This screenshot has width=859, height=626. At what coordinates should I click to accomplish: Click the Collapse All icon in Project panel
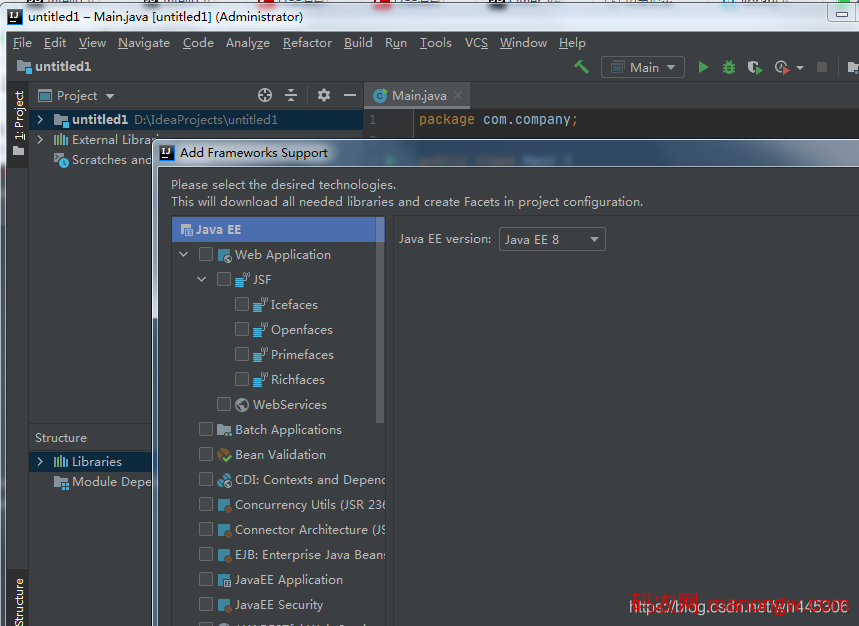pyautogui.click(x=291, y=95)
